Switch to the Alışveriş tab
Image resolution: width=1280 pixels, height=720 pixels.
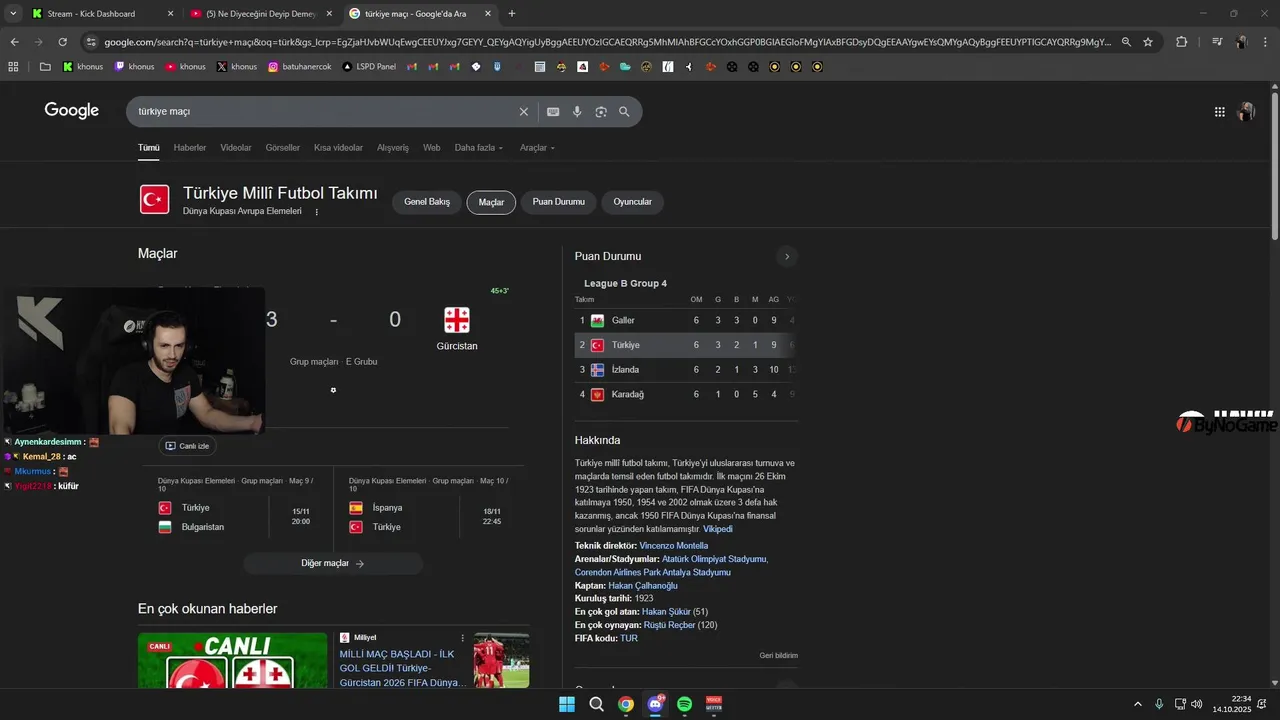[393, 148]
